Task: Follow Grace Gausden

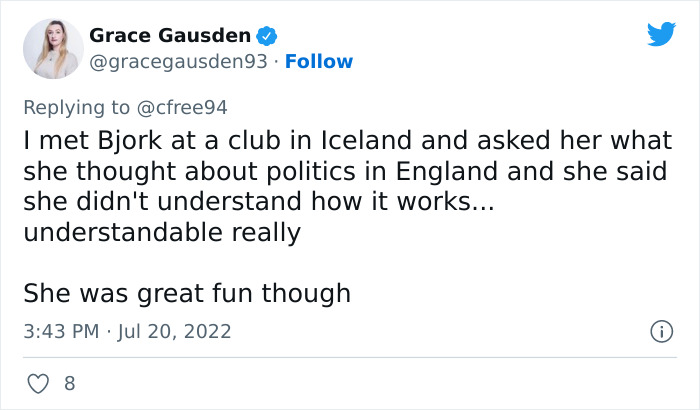Action: click(x=319, y=62)
